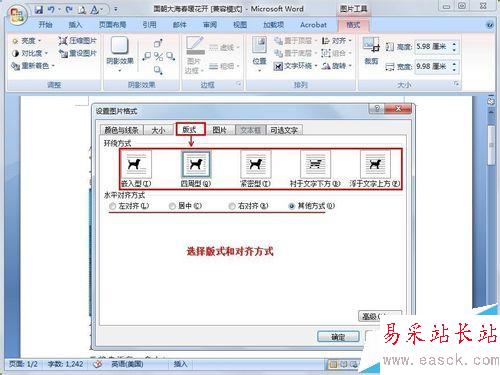500x375 pixels.
Task: Click the height (高度) input field
Action: pyautogui.click(x=433, y=46)
